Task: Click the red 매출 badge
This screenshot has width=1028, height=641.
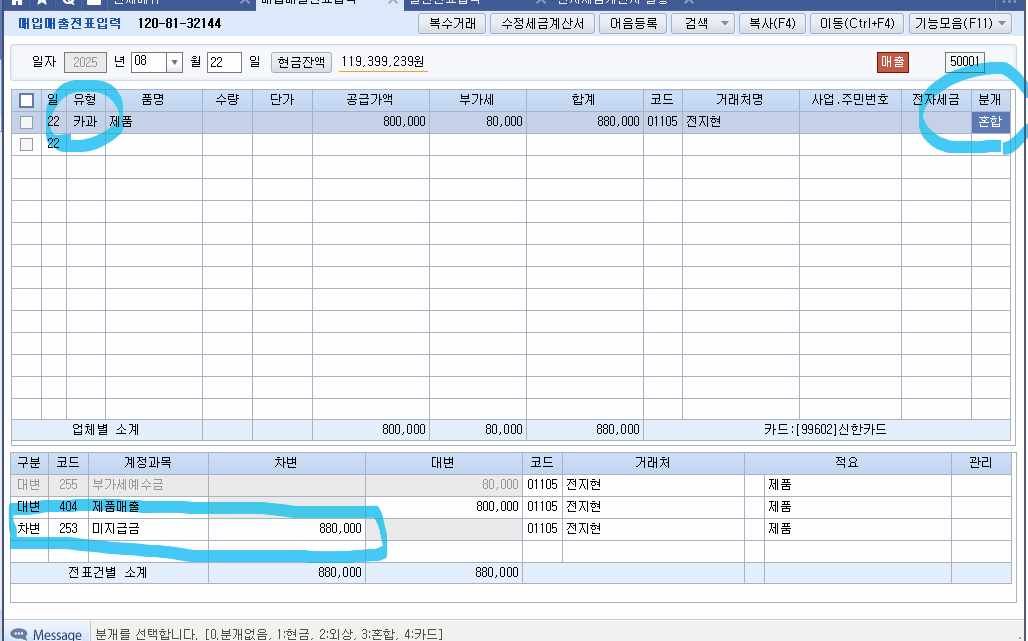Action: [x=892, y=62]
